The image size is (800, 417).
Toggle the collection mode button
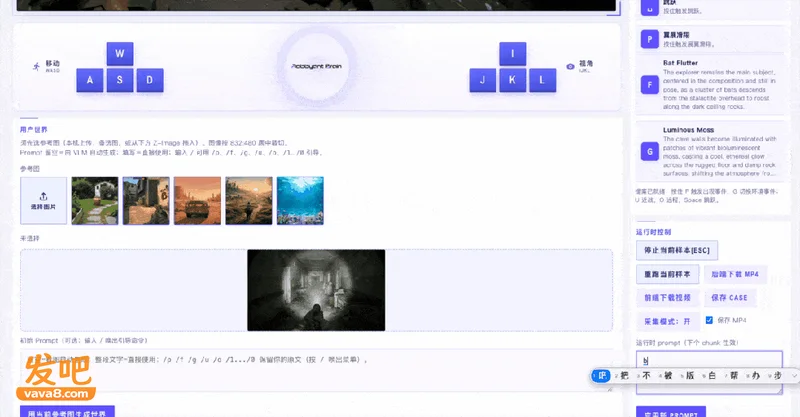coord(667,322)
